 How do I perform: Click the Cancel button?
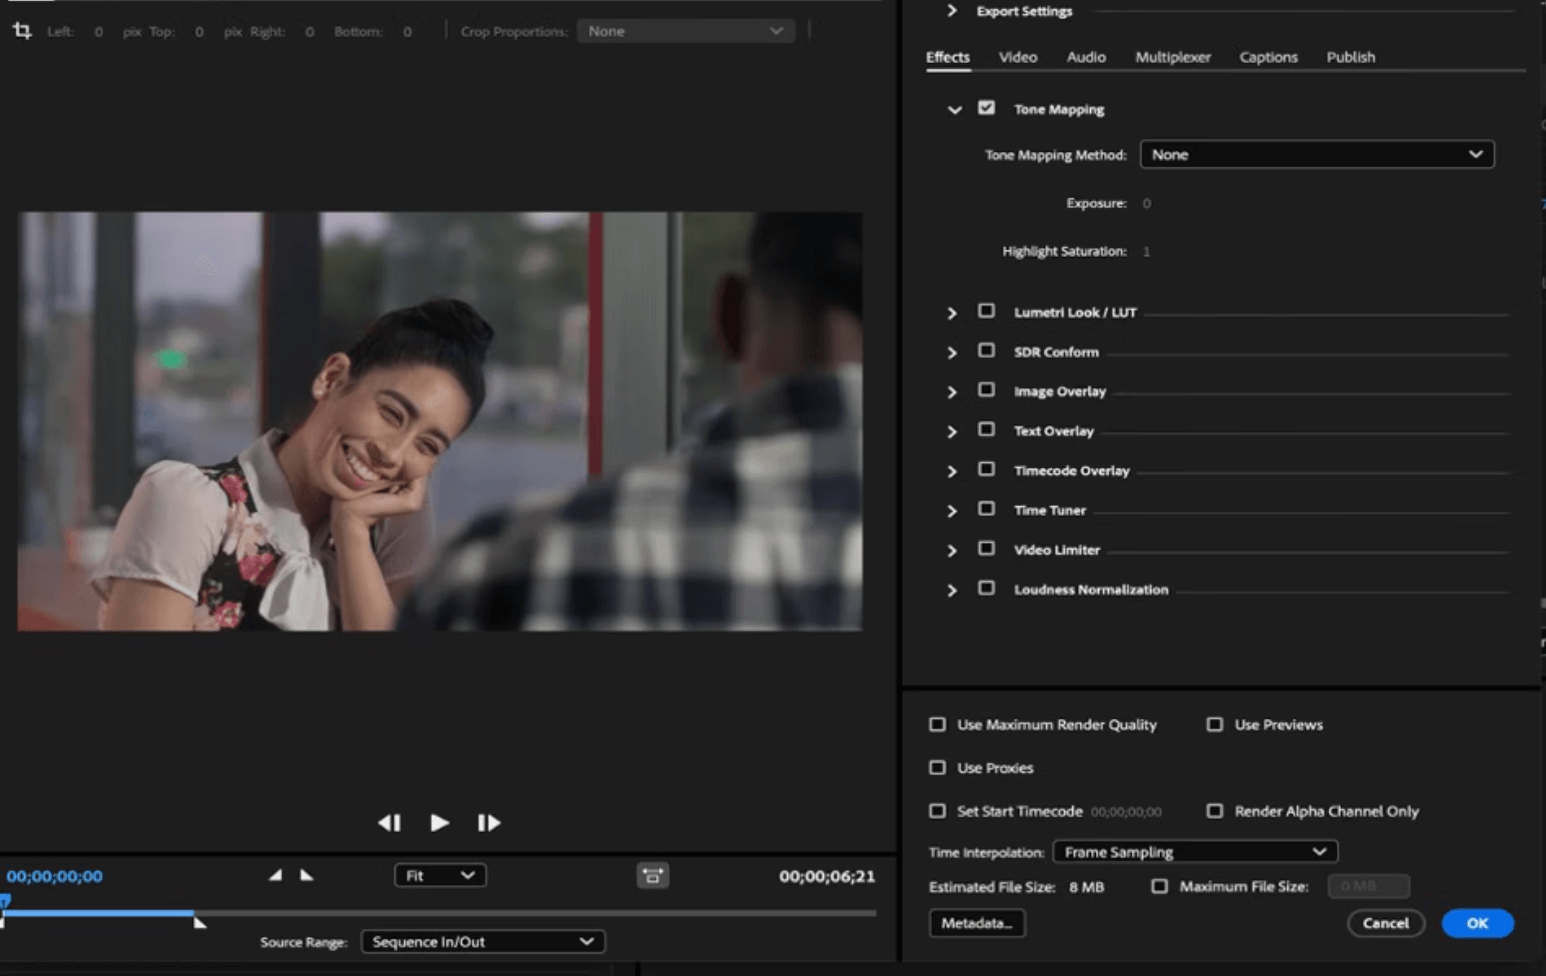click(x=1385, y=923)
